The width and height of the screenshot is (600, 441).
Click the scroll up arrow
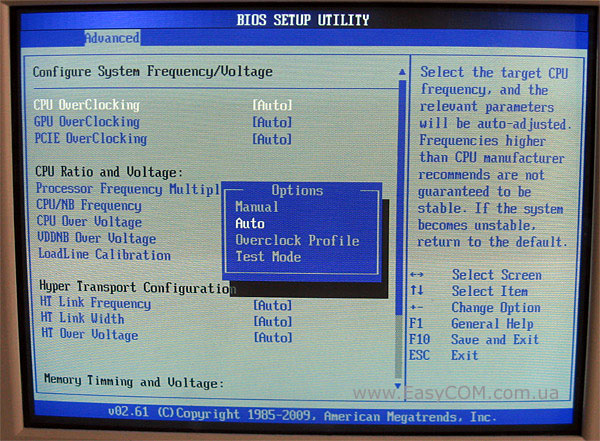coord(402,72)
